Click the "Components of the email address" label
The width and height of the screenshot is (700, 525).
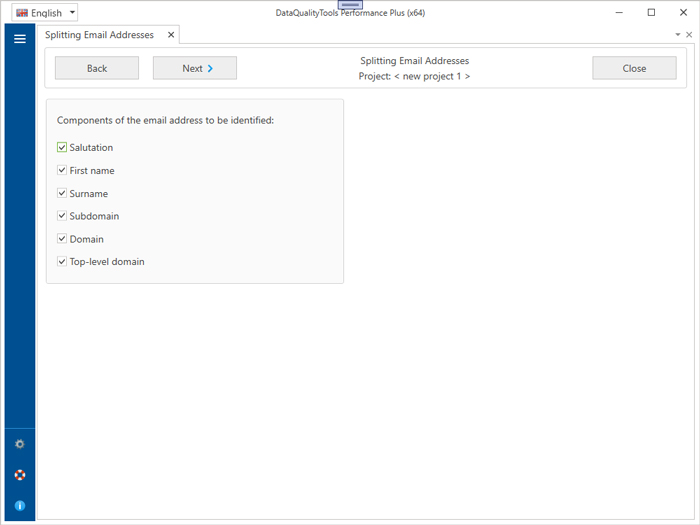pos(165,120)
